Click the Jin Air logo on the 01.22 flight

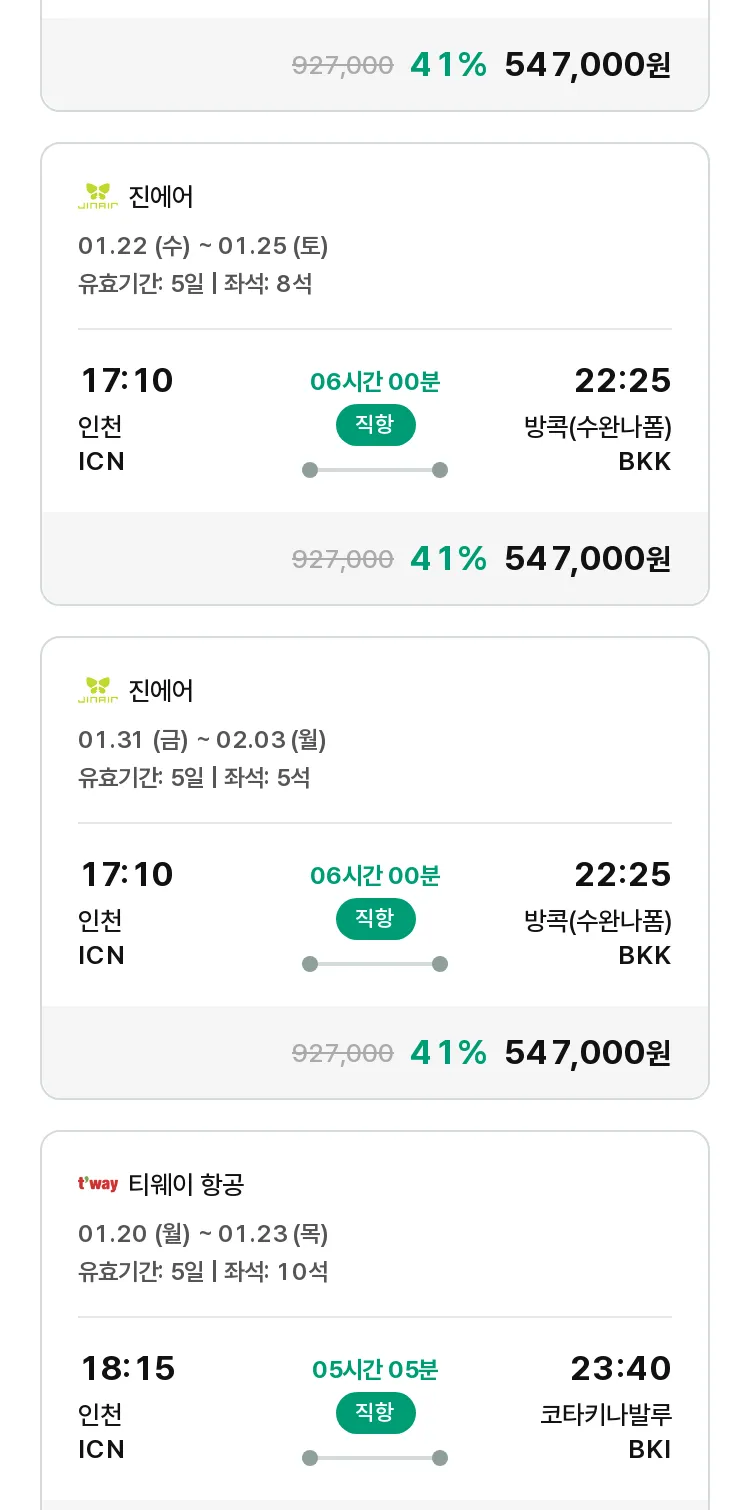pyautogui.click(x=98, y=196)
